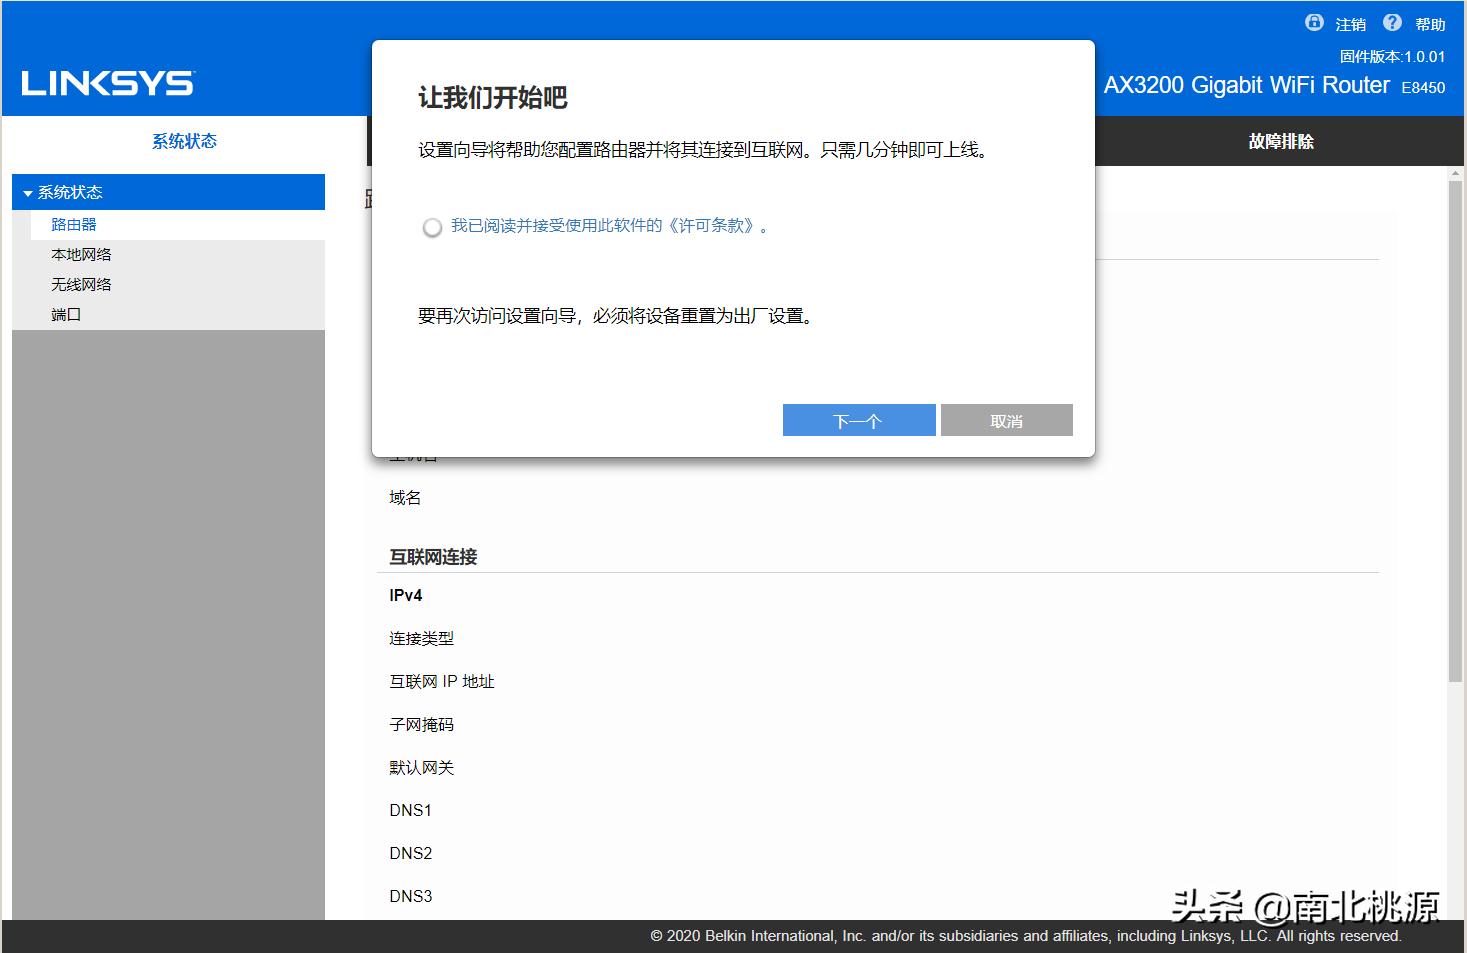Click the IPv4 label under 互联网连接
Image resolution: width=1467 pixels, height=953 pixels.
405,595
